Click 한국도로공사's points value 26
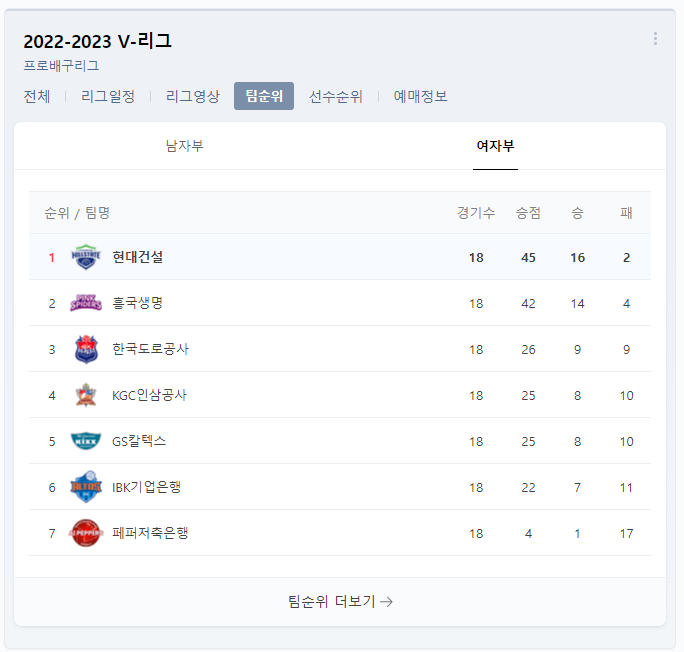The height and width of the screenshot is (652, 684). point(528,350)
